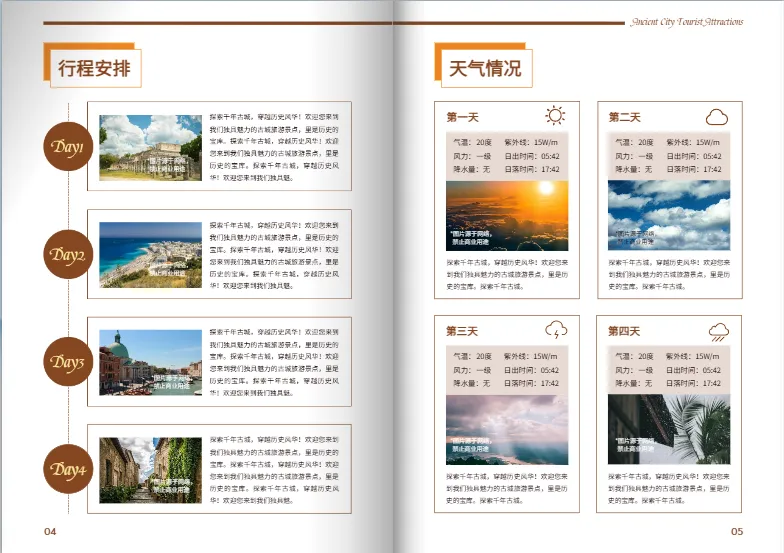Screen dimensions: 784x553
Task: Click page number 05
Action: pyautogui.click(x=737, y=531)
